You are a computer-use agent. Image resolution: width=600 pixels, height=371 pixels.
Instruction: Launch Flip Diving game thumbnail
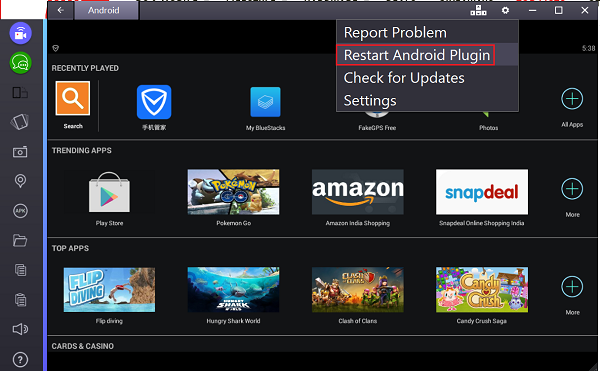pos(109,290)
